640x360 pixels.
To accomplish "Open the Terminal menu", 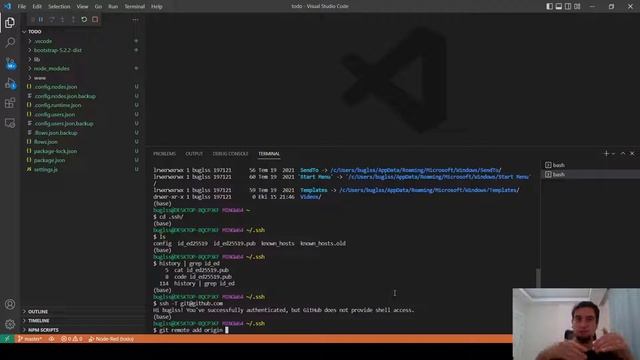I will pyautogui.click(x=135, y=7).
